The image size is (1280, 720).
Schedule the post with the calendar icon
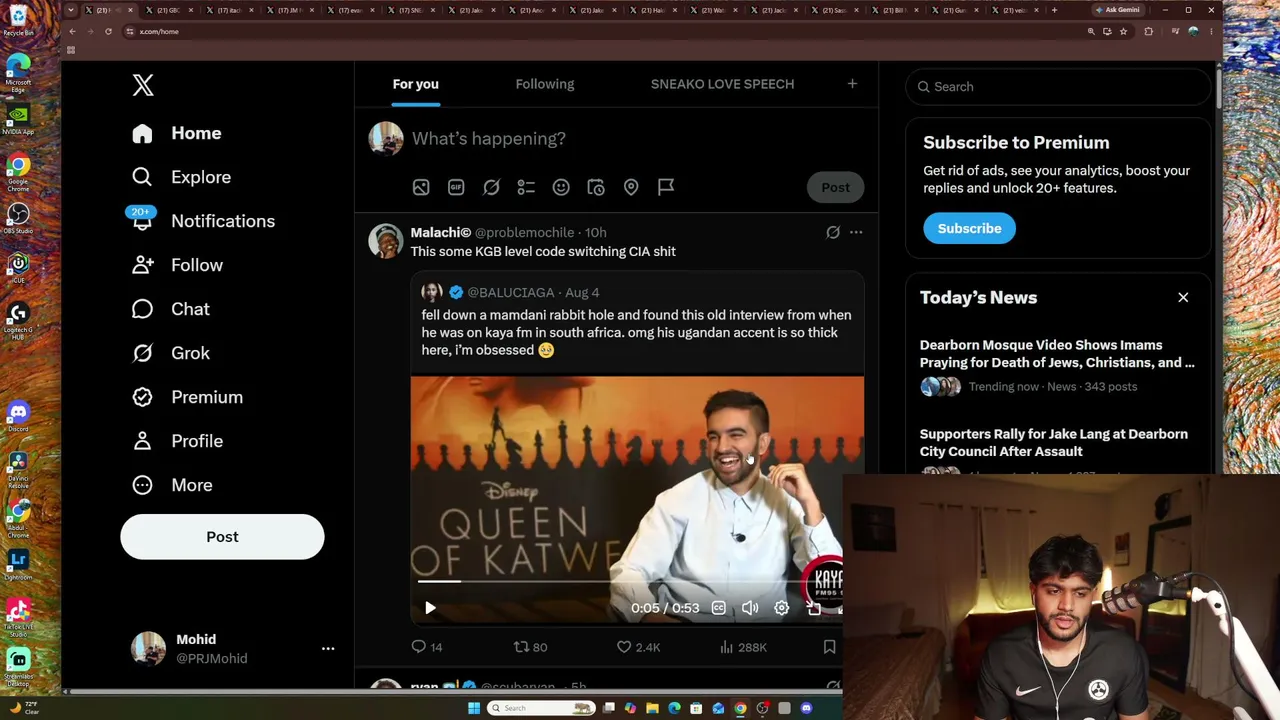596,187
